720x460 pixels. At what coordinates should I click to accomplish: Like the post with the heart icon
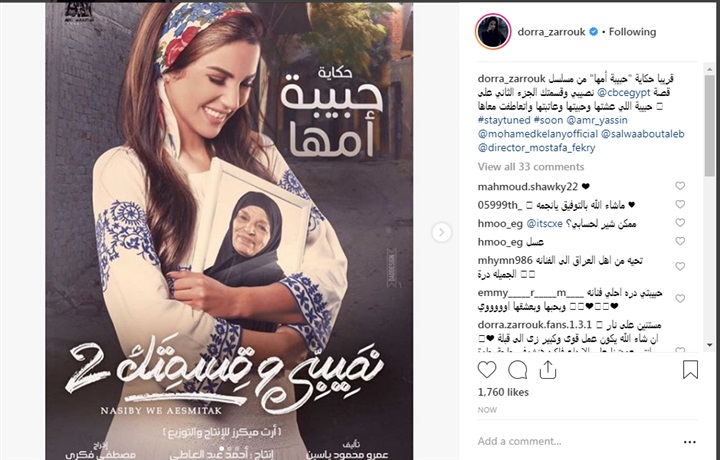click(487, 370)
